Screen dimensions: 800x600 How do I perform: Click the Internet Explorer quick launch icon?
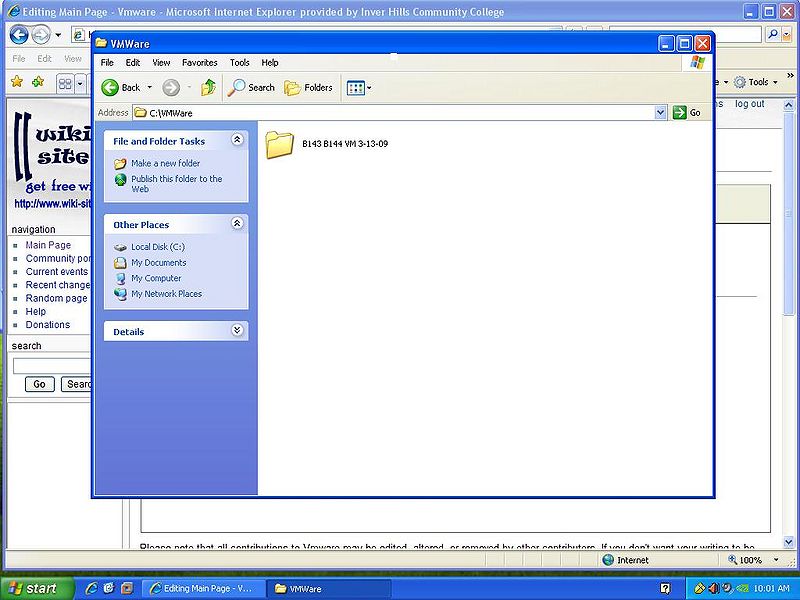tap(91, 588)
